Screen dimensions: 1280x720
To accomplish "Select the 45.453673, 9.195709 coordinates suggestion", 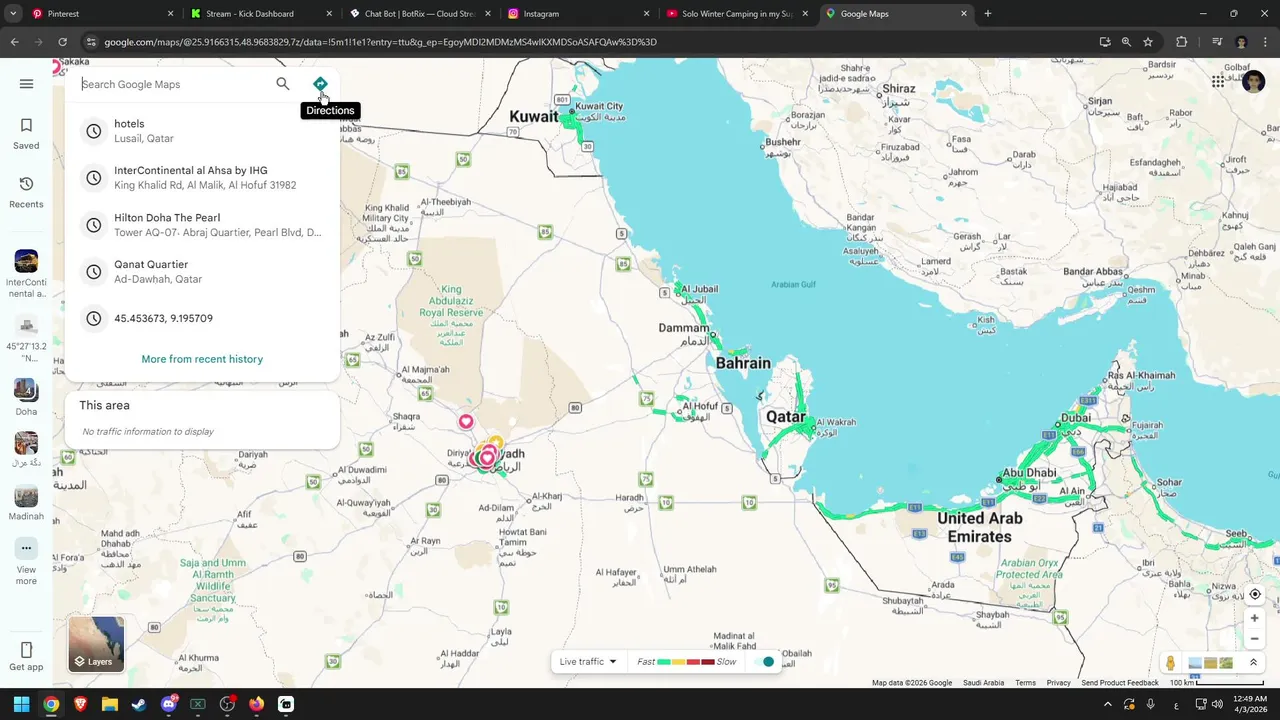I will [202, 318].
